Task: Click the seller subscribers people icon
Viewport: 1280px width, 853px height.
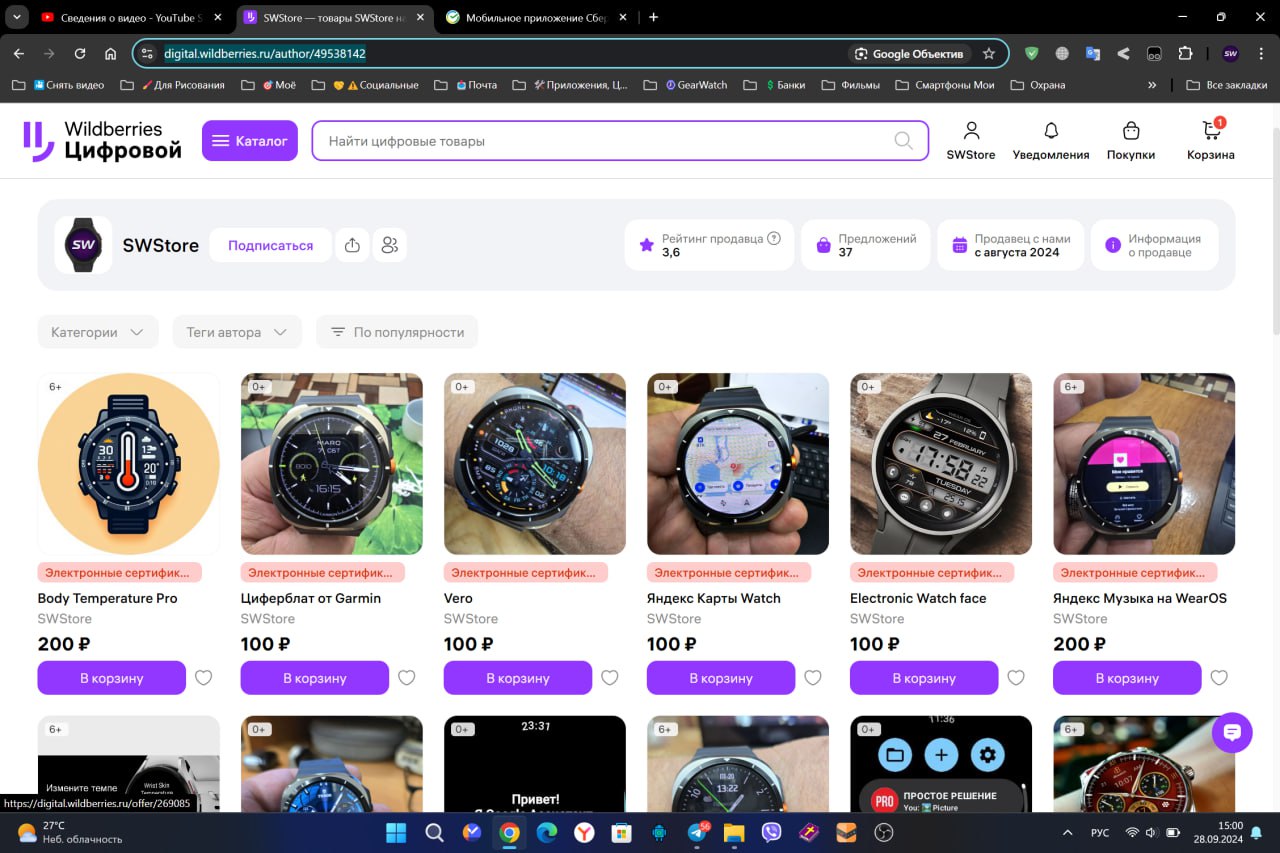Action: click(390, 245)
